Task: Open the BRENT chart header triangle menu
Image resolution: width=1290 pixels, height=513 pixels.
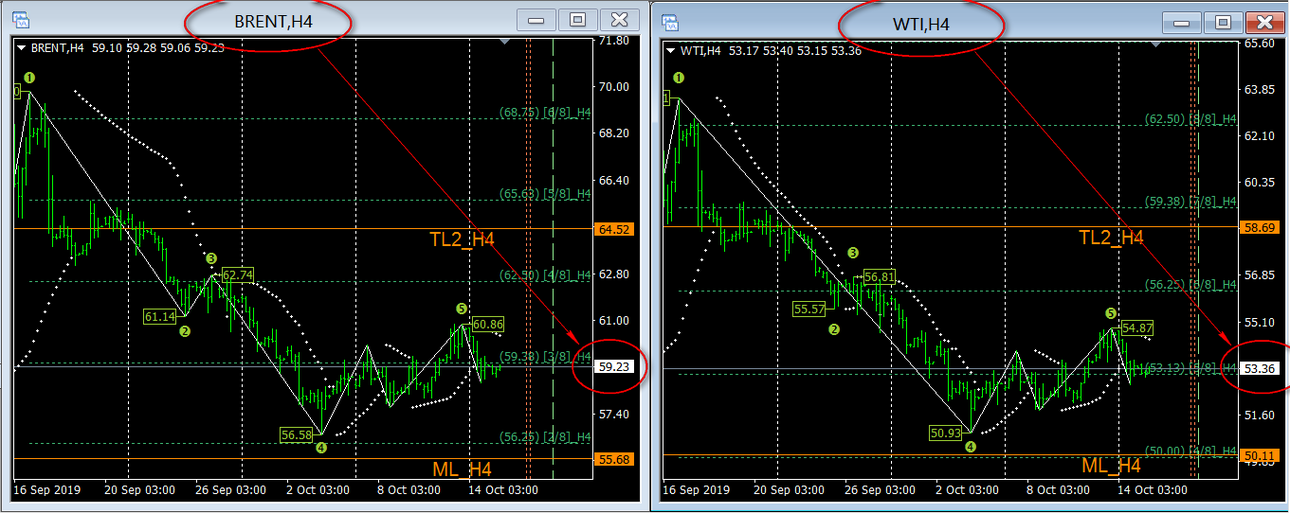Action: coord(21,47)
